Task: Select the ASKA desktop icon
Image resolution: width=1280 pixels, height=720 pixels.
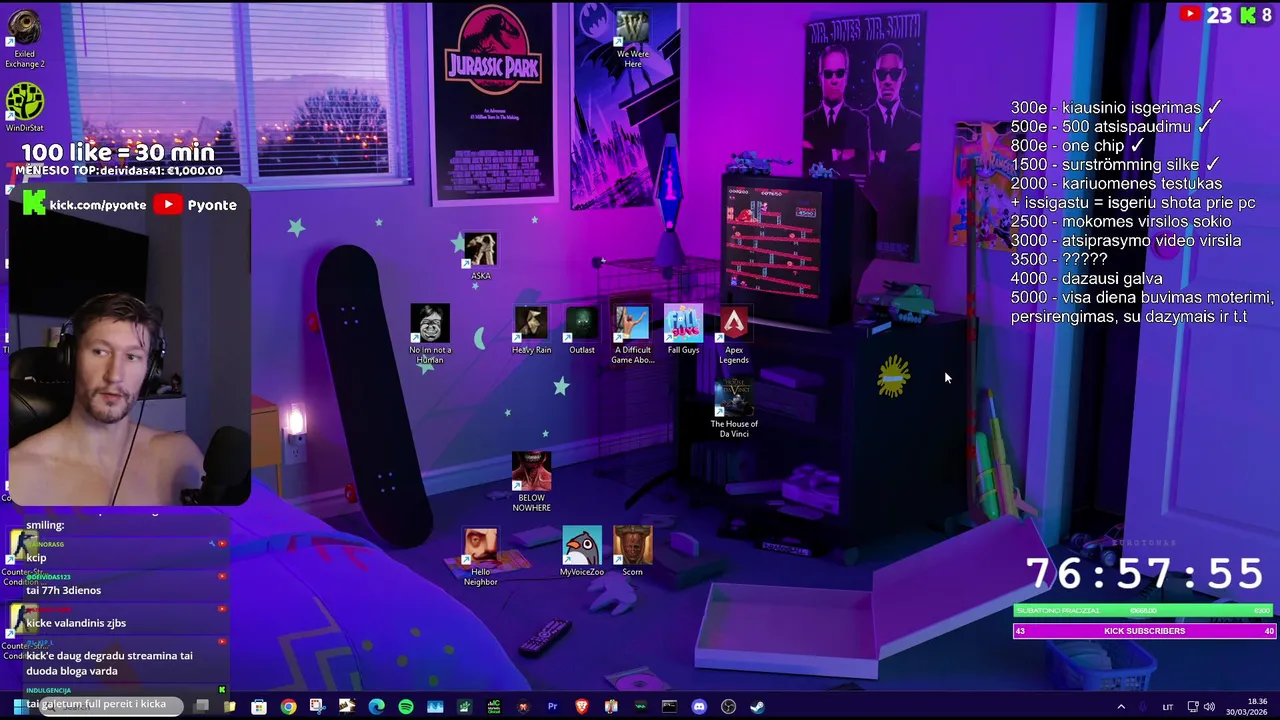Action: 480,257
